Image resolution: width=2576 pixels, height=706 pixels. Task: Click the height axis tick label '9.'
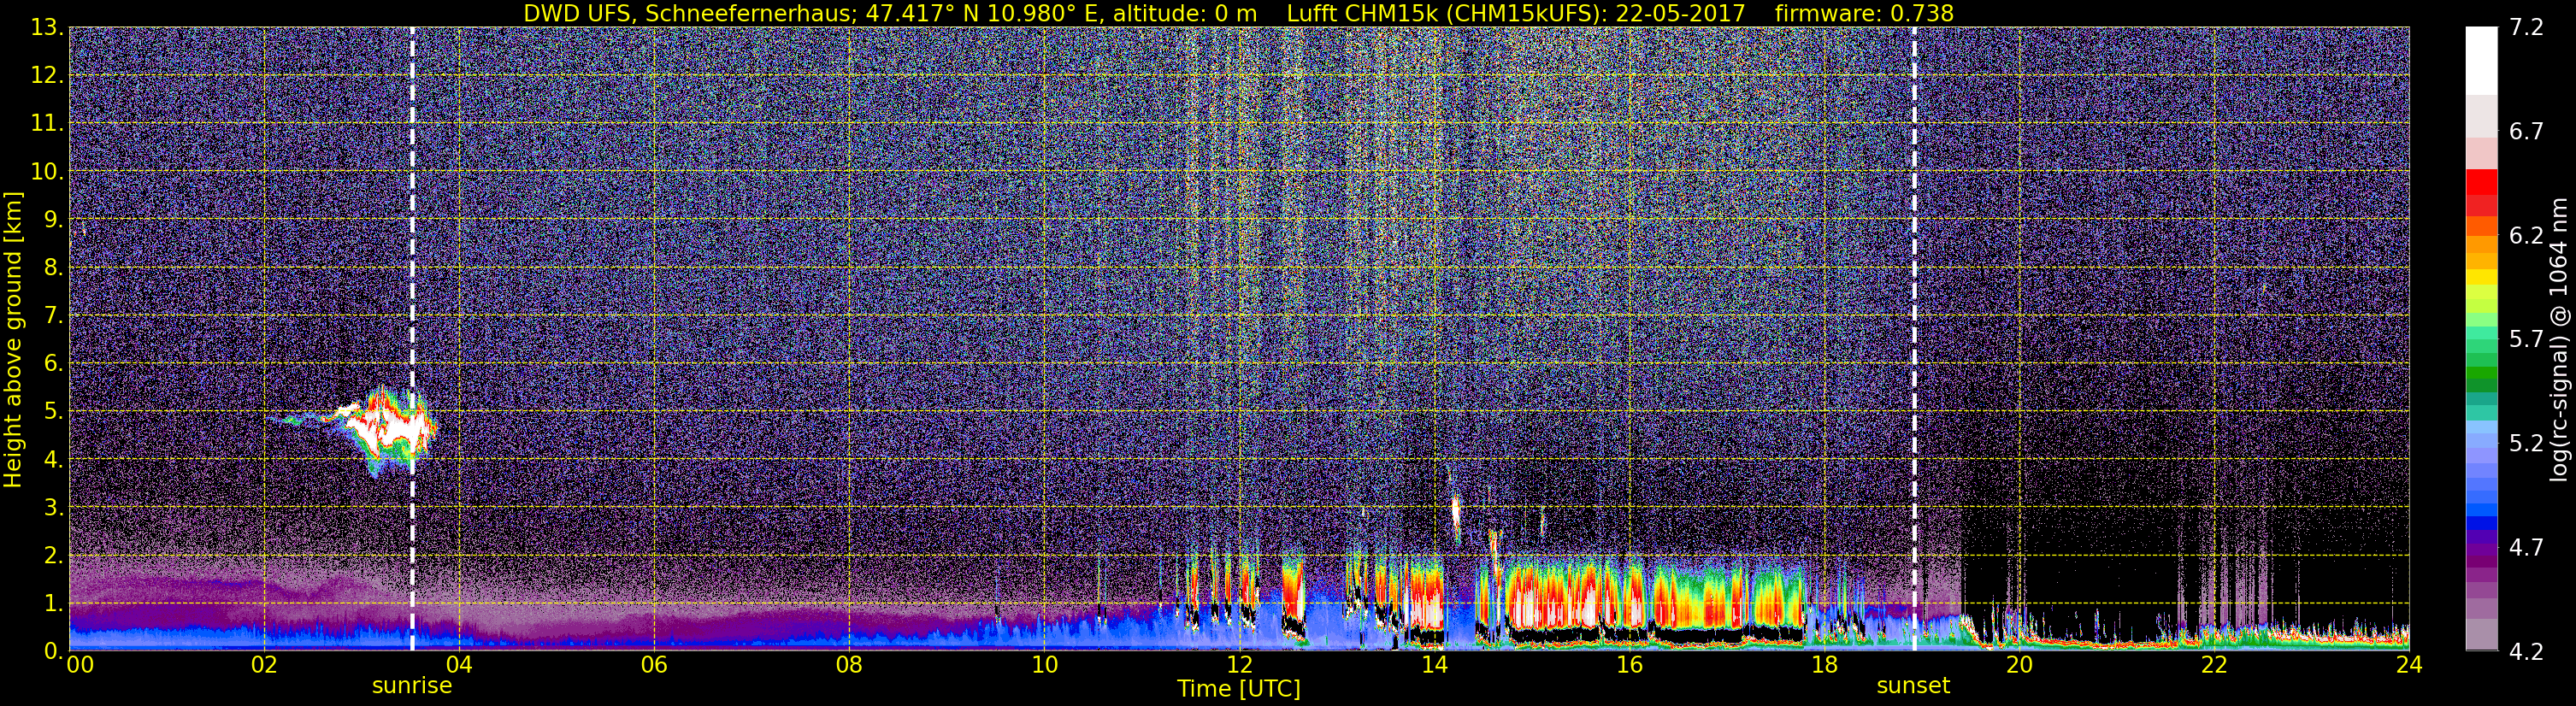click(53, 219)
